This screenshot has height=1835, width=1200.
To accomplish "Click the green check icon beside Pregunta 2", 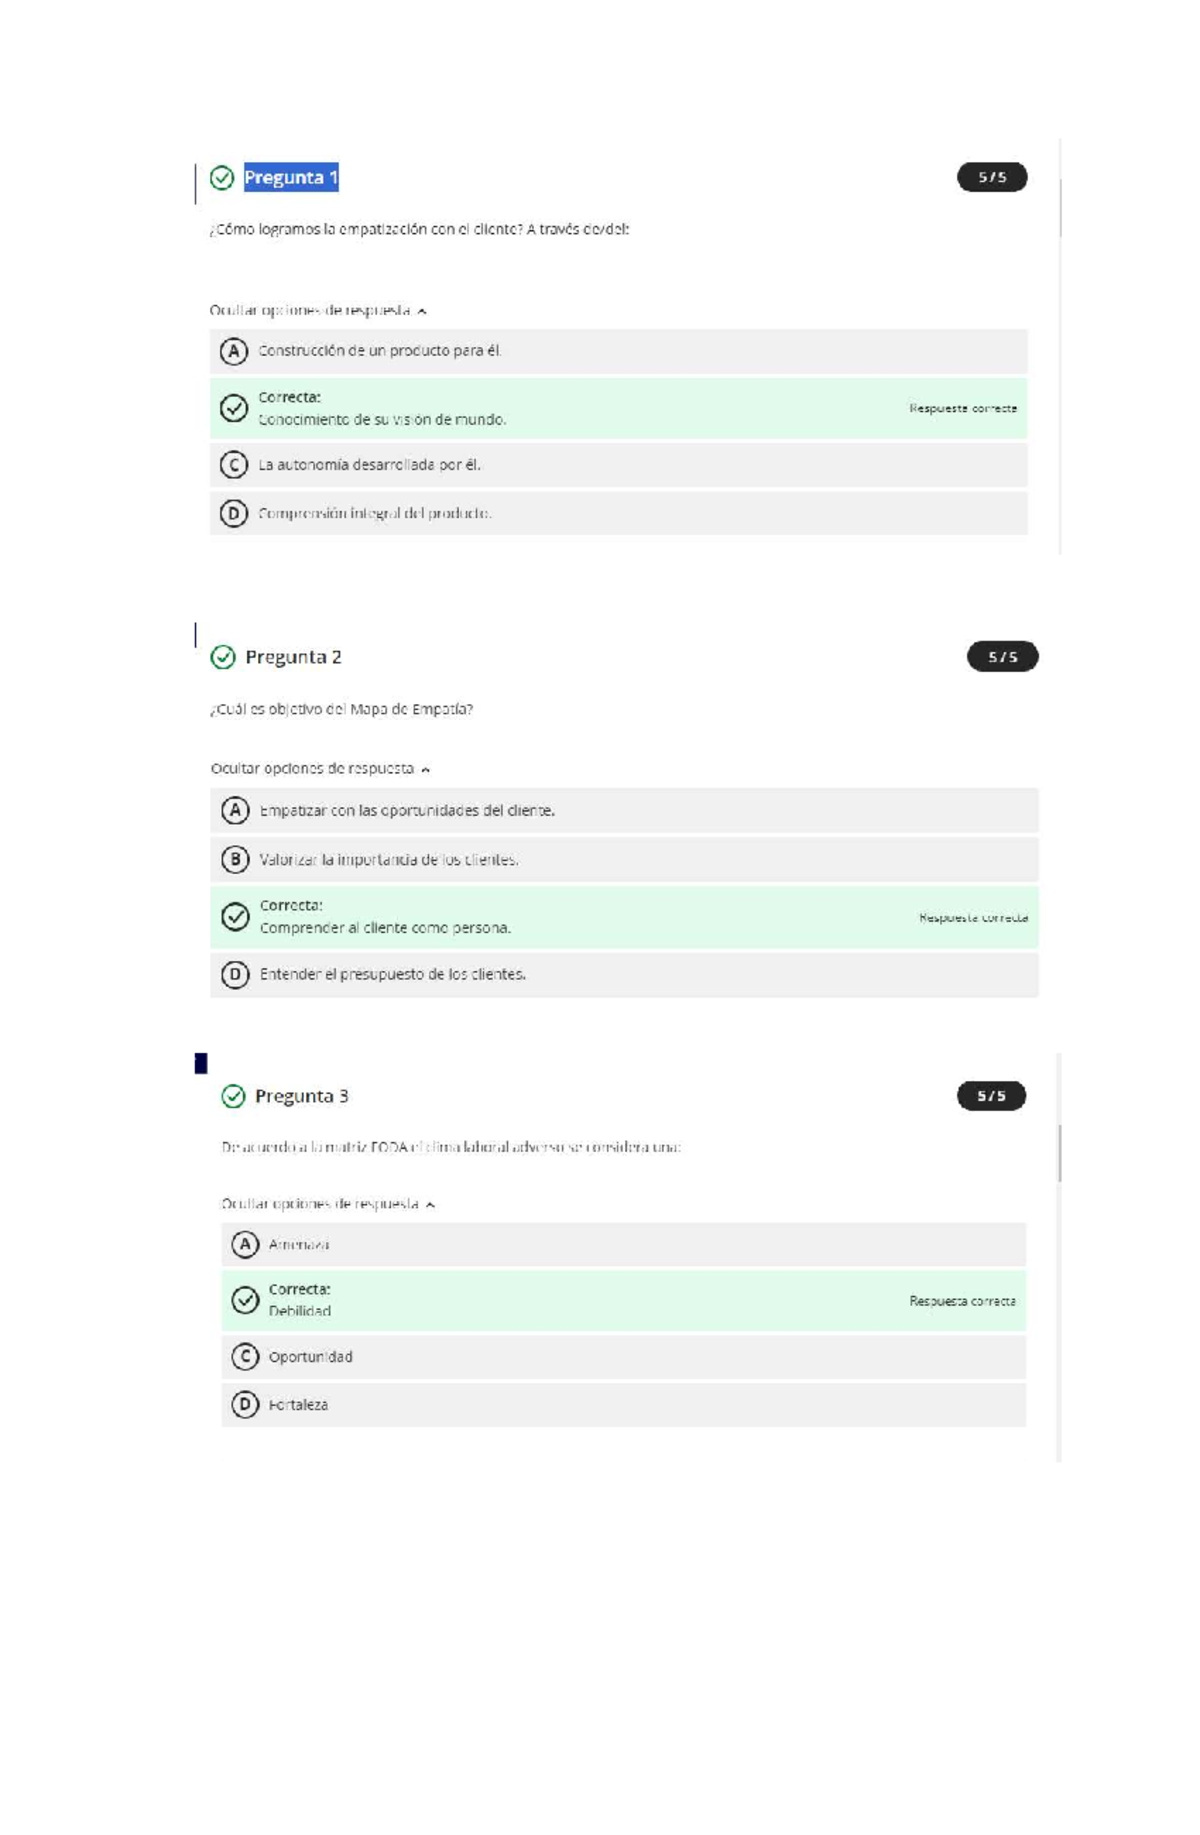I will tap(223, 657).
